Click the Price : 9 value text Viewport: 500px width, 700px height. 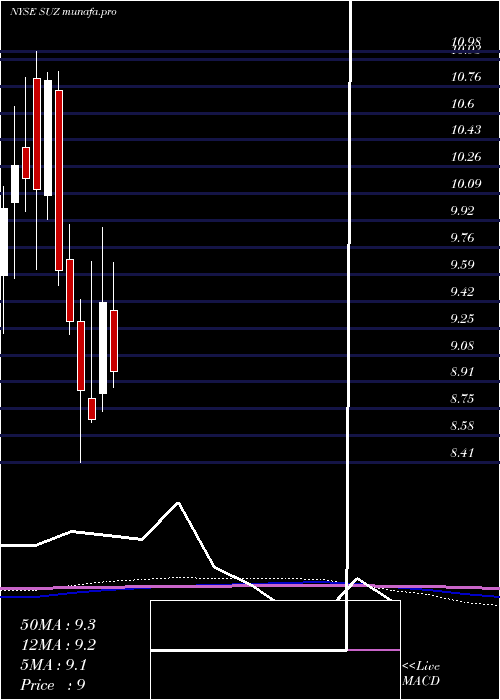(53, 685)
